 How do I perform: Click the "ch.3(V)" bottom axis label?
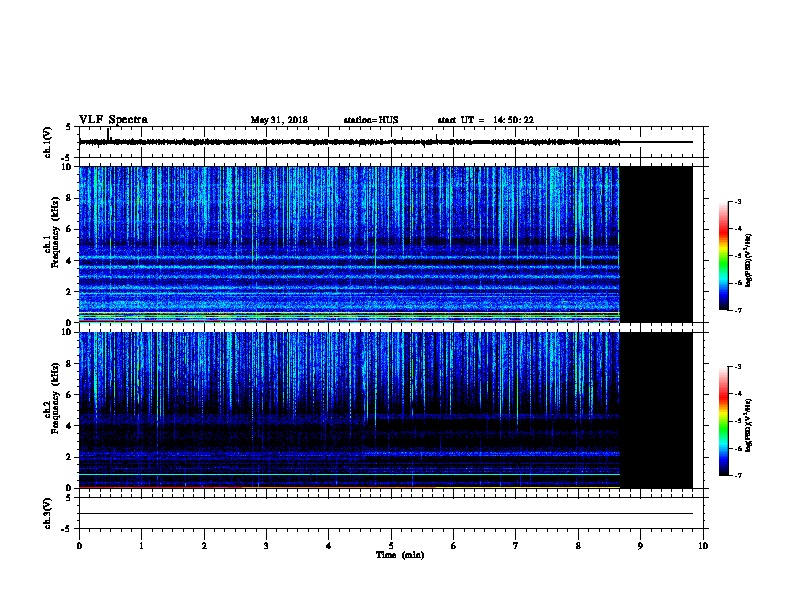(x=48, y=513)
